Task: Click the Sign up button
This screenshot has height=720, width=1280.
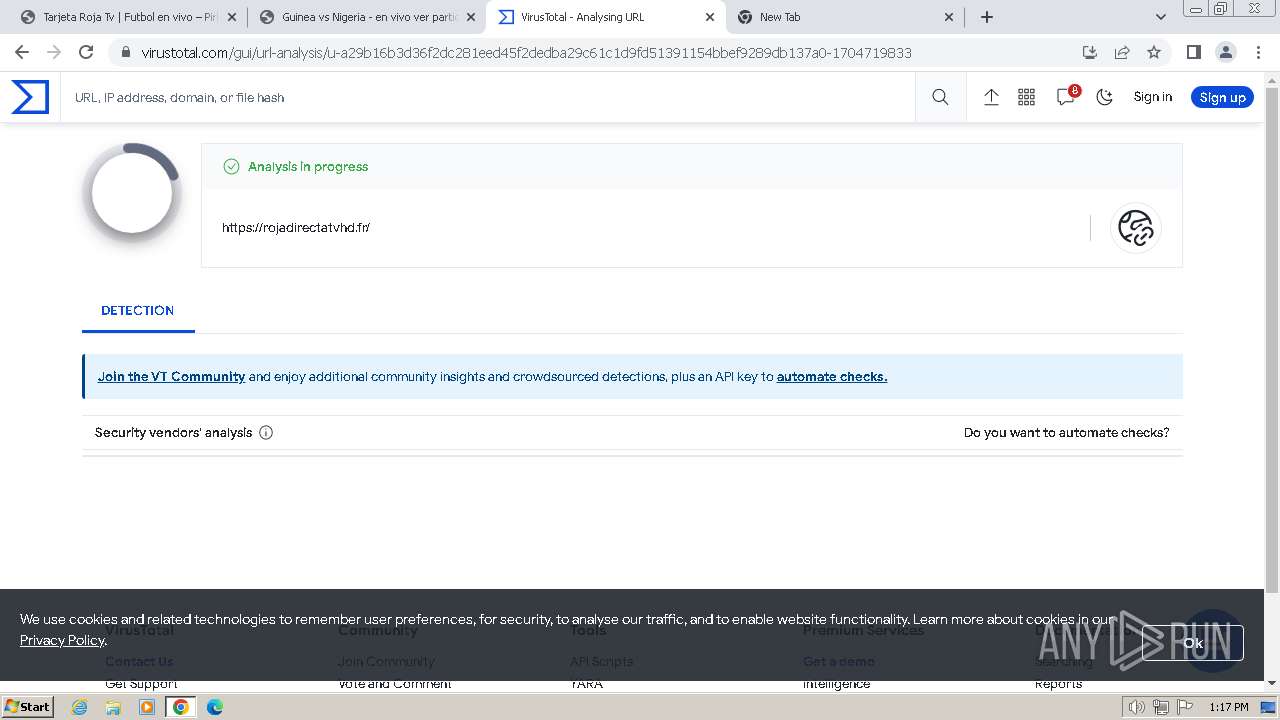Action: click(1222, 97)
